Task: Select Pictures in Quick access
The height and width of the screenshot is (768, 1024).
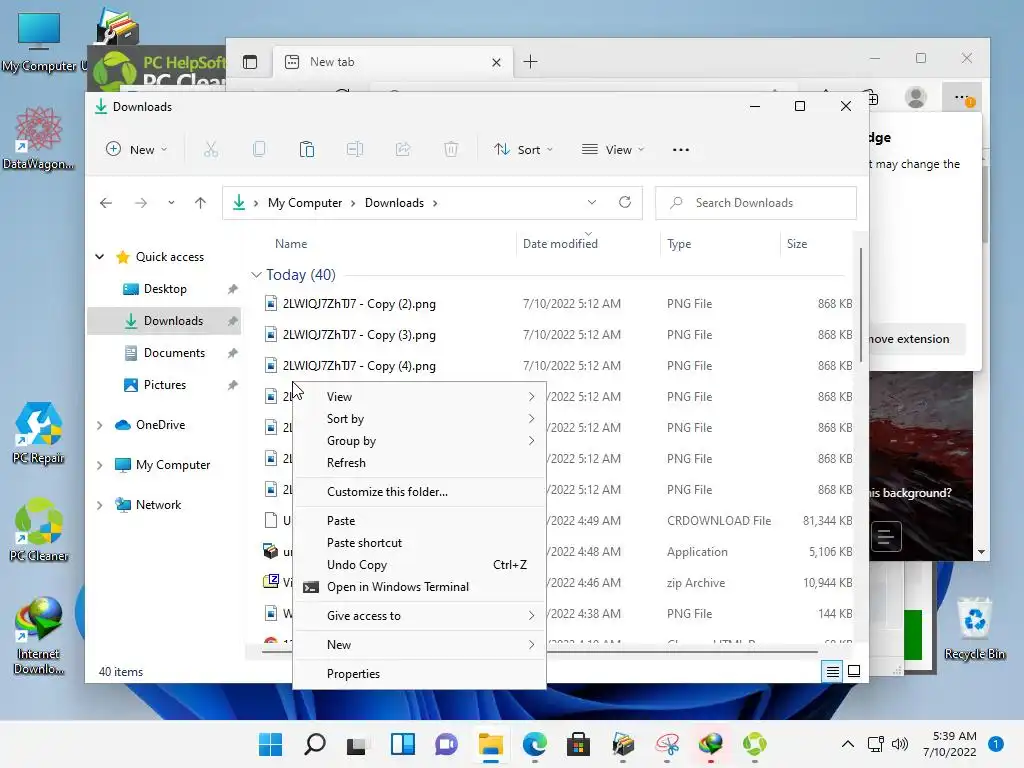Action: (164, 385)
